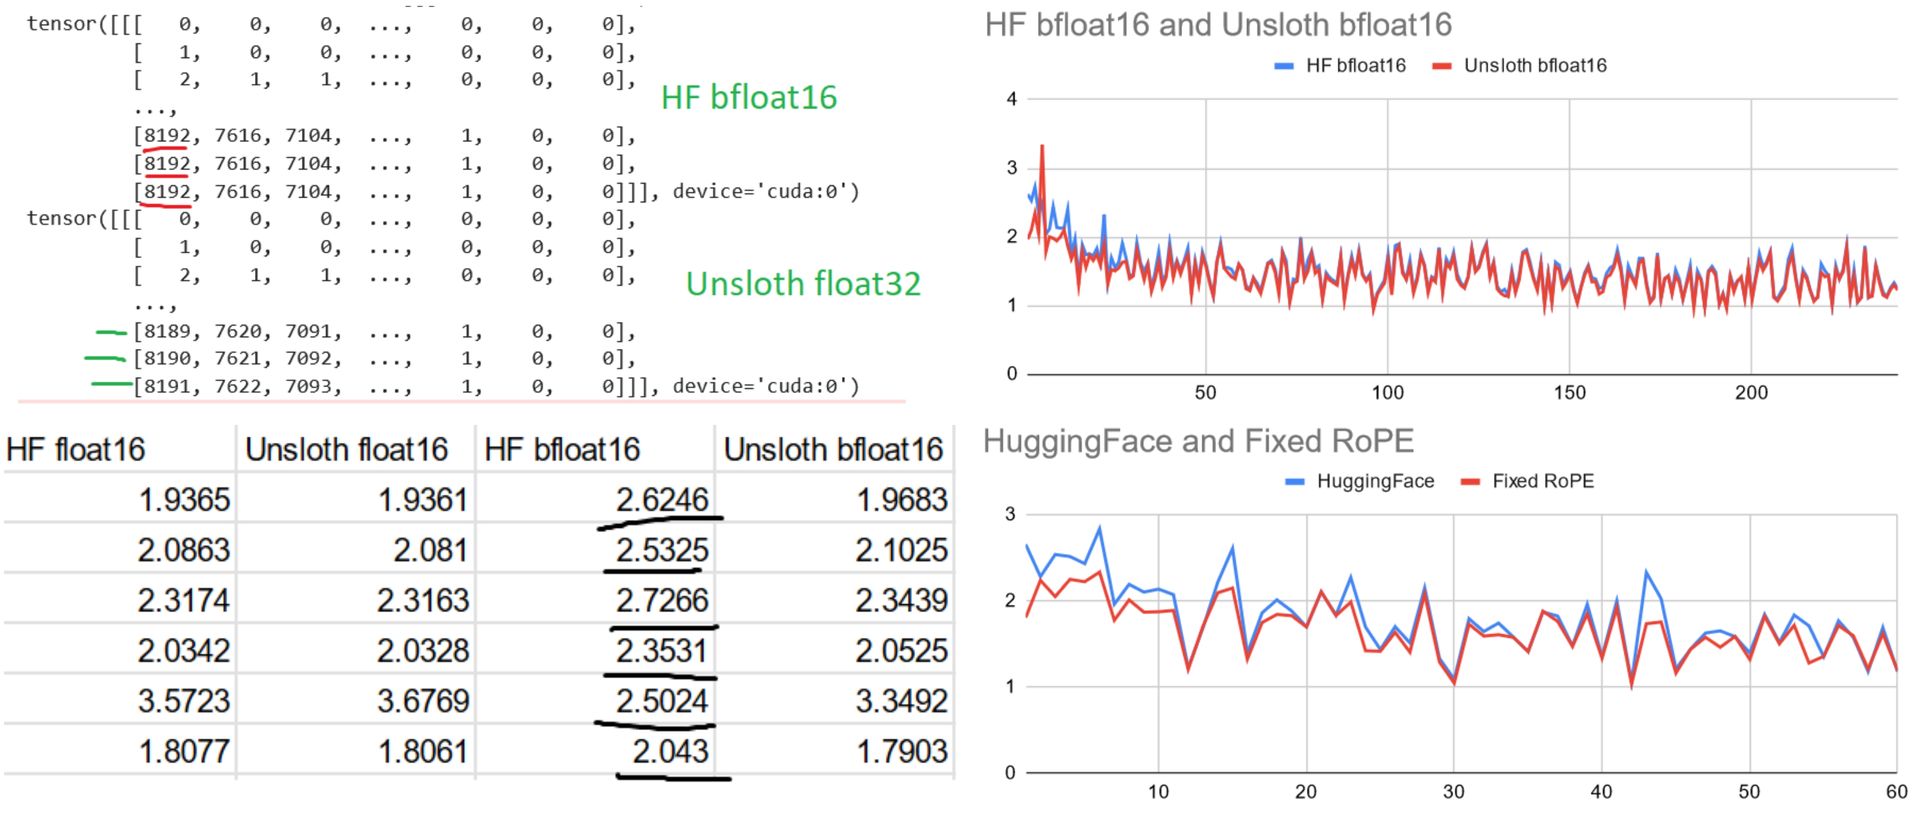Click the tensor value 8189 marked in green
Viewport: 1920px width, 815px height.
pyautogui.click(x=166, y=331)
